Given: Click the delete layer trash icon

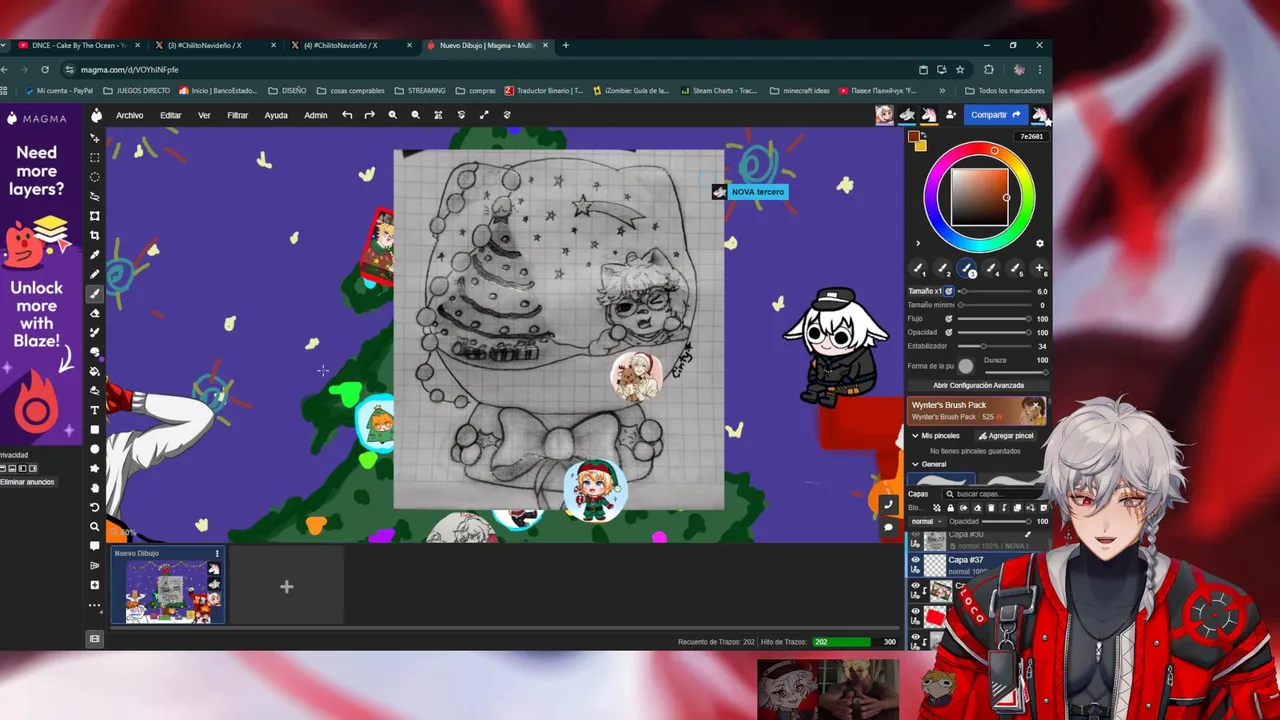Looking at the screenshot, I should point(990,508).
